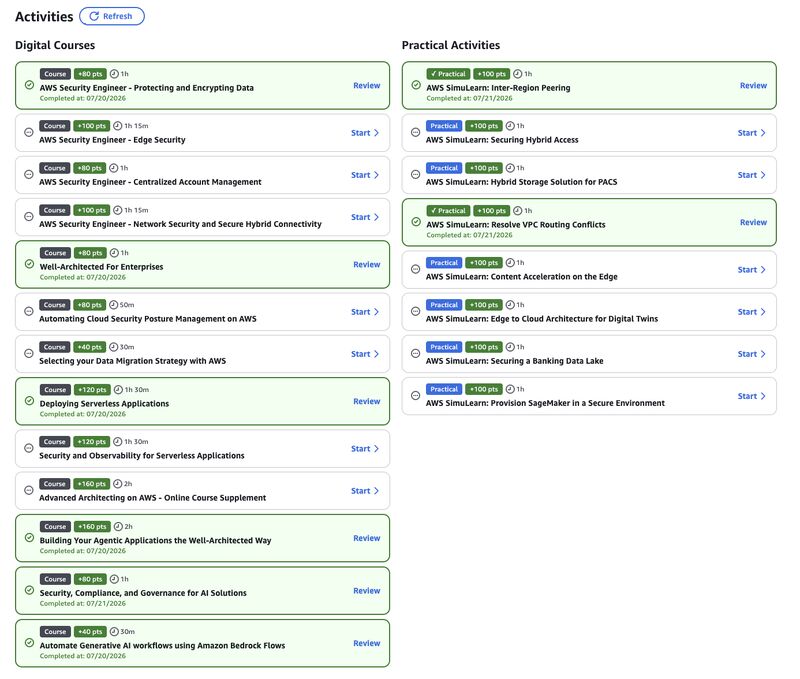The image size is (800, 679).
Task: Click incomplete status icon for Security and Observability course
Action: tap(29, 448)
